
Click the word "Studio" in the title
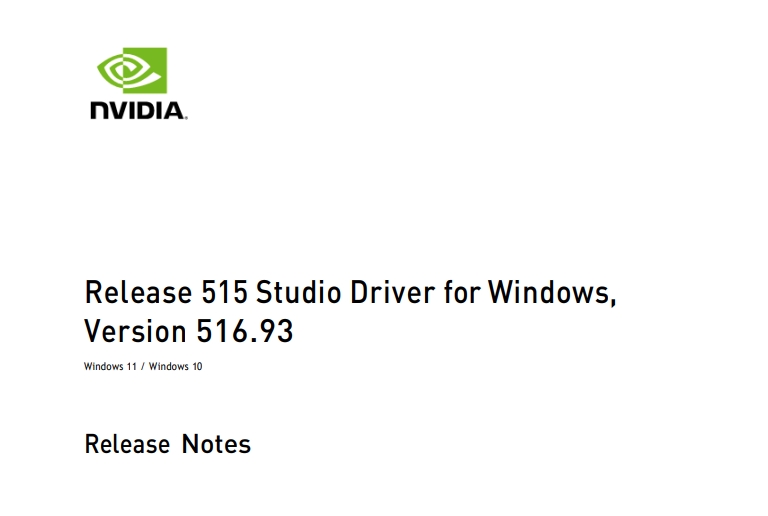click(298, 292)
